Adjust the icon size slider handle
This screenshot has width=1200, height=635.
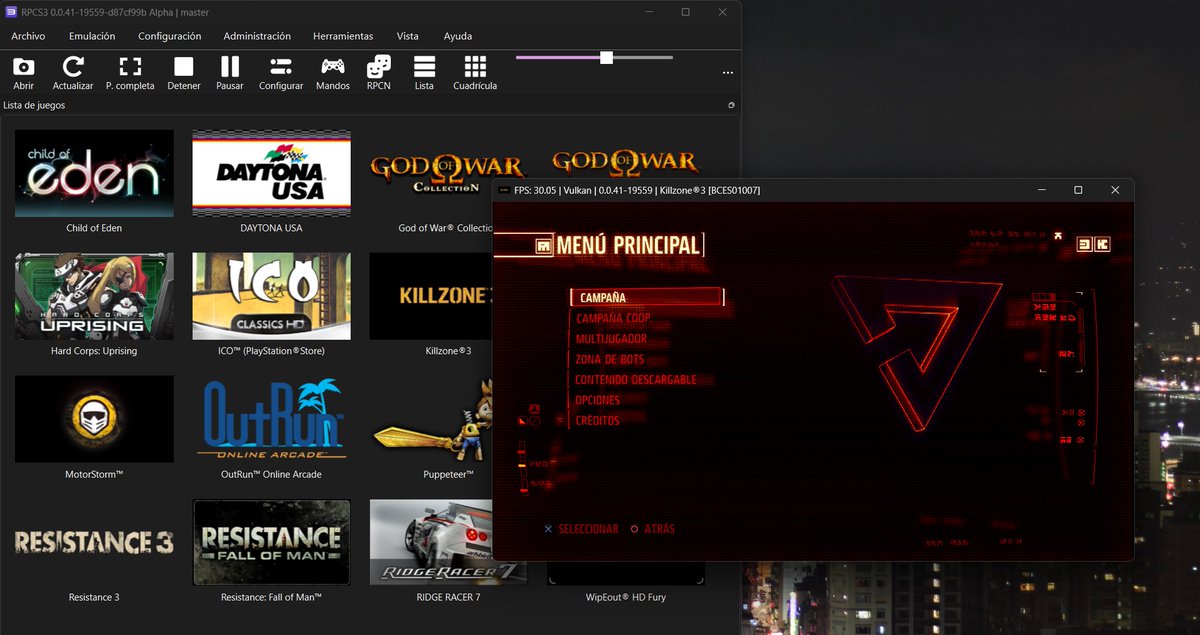(x=606, y=57)
